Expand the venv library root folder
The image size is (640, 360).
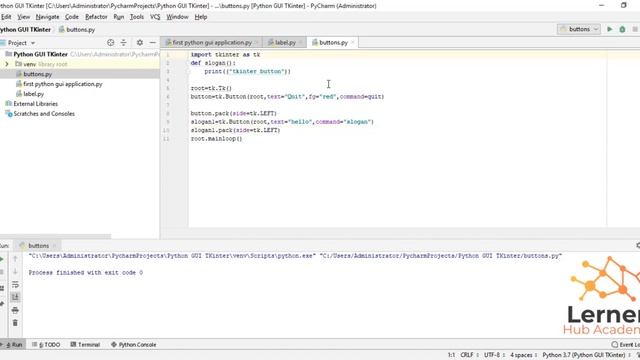point(7,64)
